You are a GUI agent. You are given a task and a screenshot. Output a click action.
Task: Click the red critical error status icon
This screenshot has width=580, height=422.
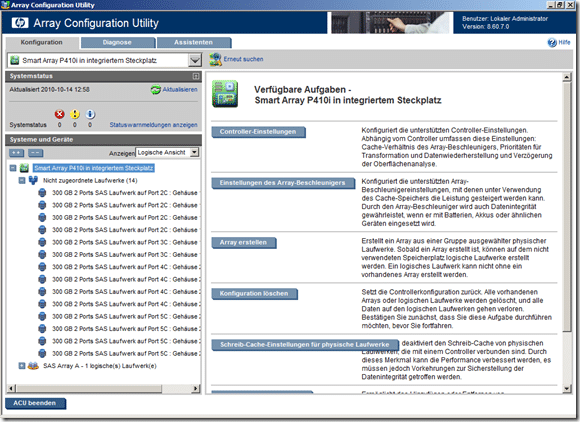click(x=60, y=114)
